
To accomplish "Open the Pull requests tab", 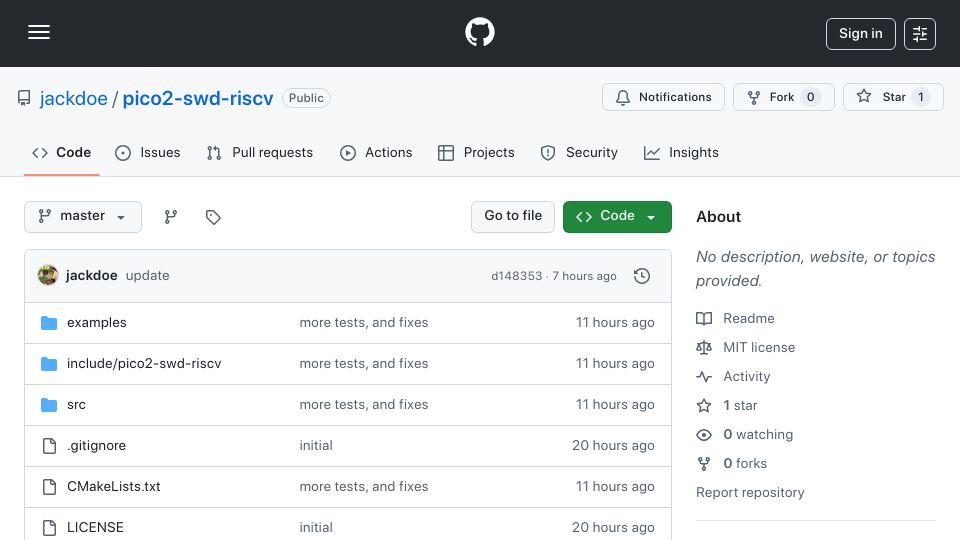I will click(260, 152).
